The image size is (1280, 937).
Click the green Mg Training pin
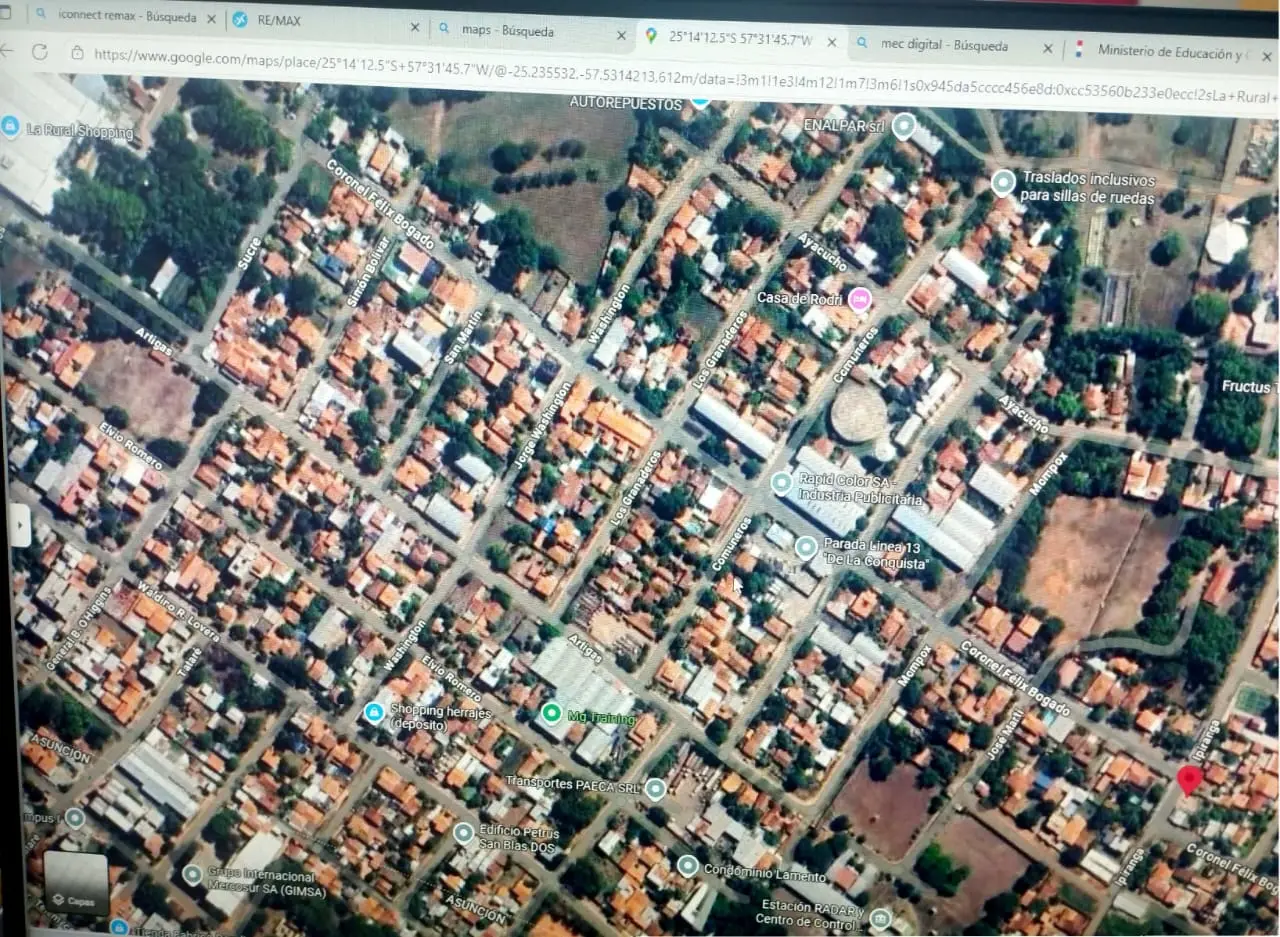click(x=551, y=713)
